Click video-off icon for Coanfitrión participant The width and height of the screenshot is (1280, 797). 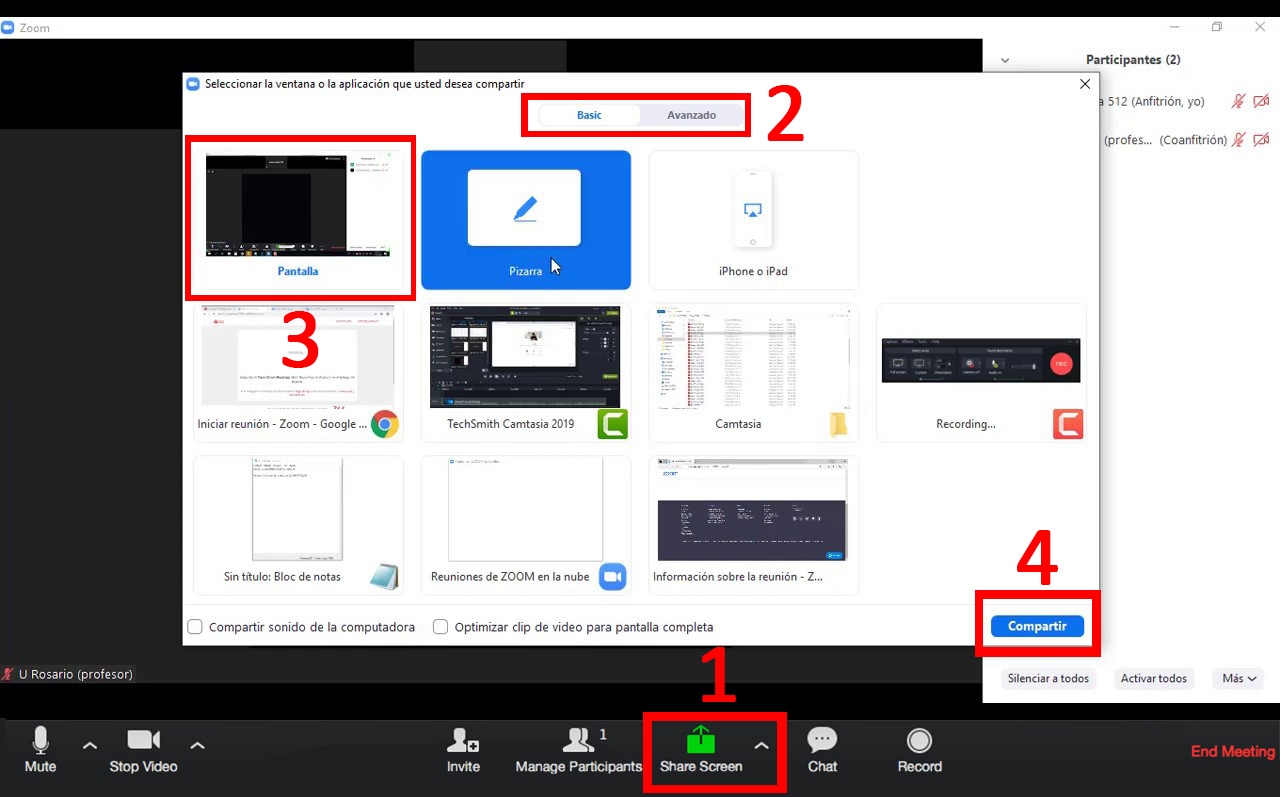(1261, 140)
